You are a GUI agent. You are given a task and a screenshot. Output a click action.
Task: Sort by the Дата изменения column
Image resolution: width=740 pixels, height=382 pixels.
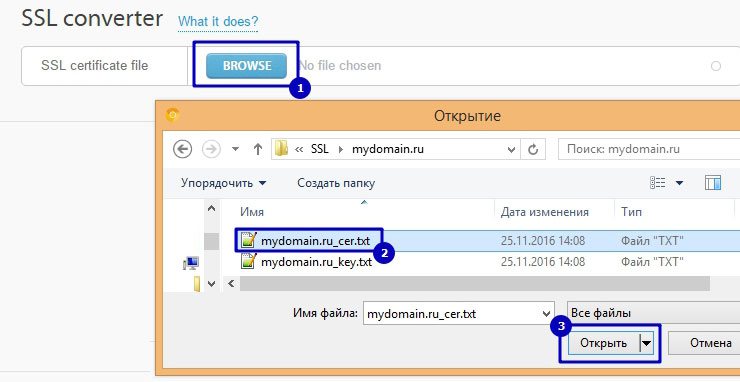point(545,212)
